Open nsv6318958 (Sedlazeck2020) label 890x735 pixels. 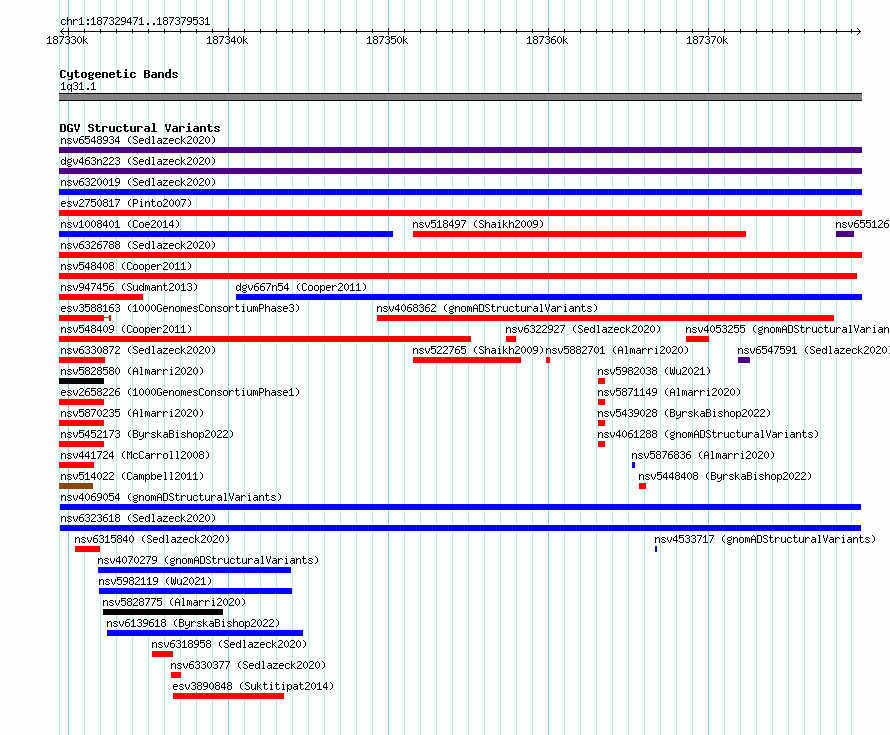[229, 644]
